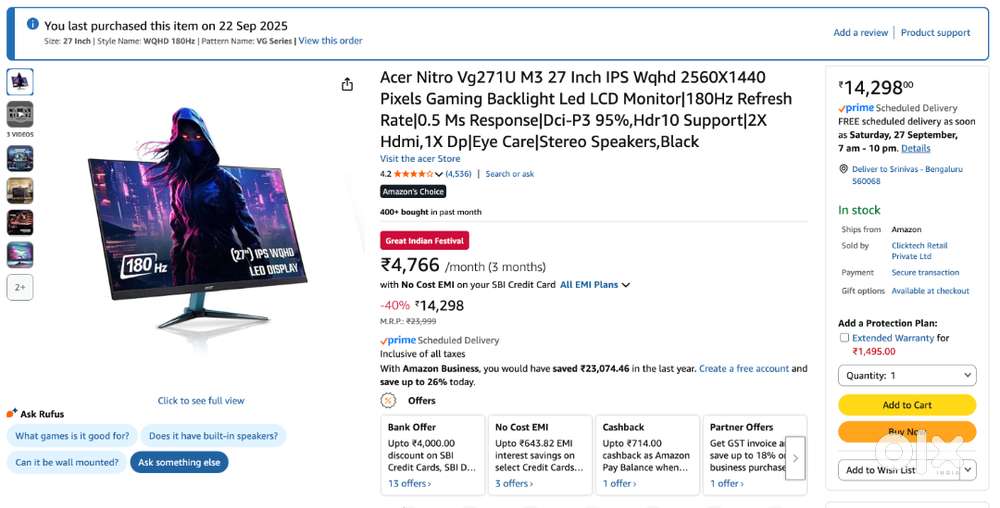Open the 3 videos thumbnail
The height and width of the screenshot is (508, 1000).
point(20,114)
